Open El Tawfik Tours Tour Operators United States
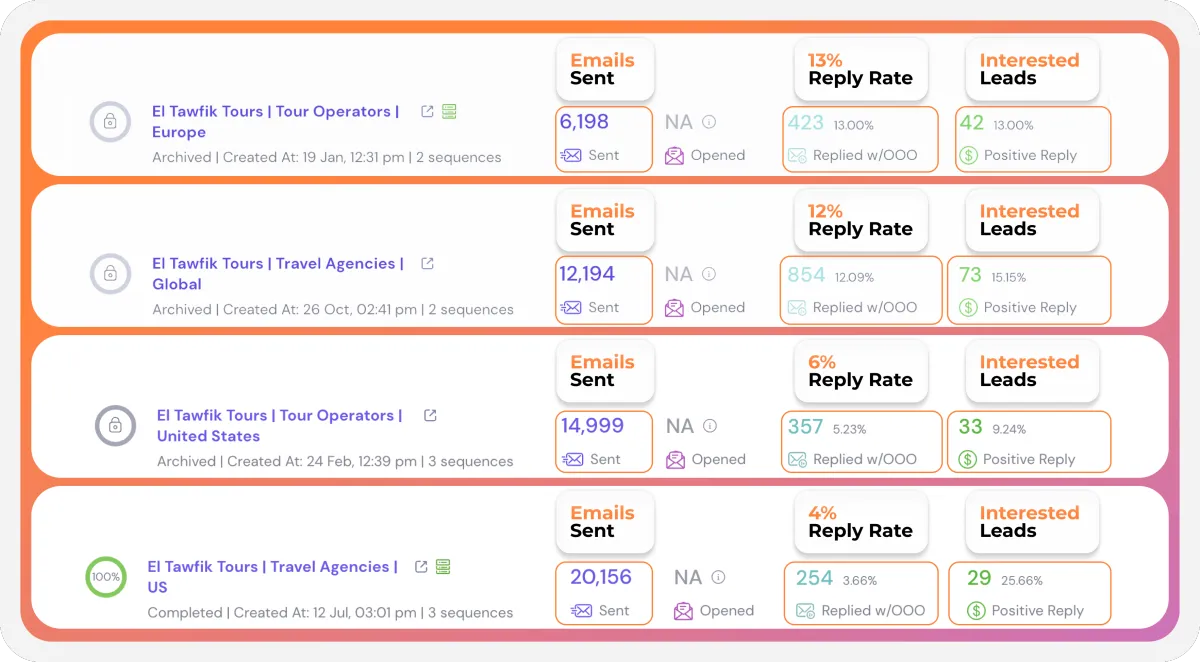 pos(279,425)
